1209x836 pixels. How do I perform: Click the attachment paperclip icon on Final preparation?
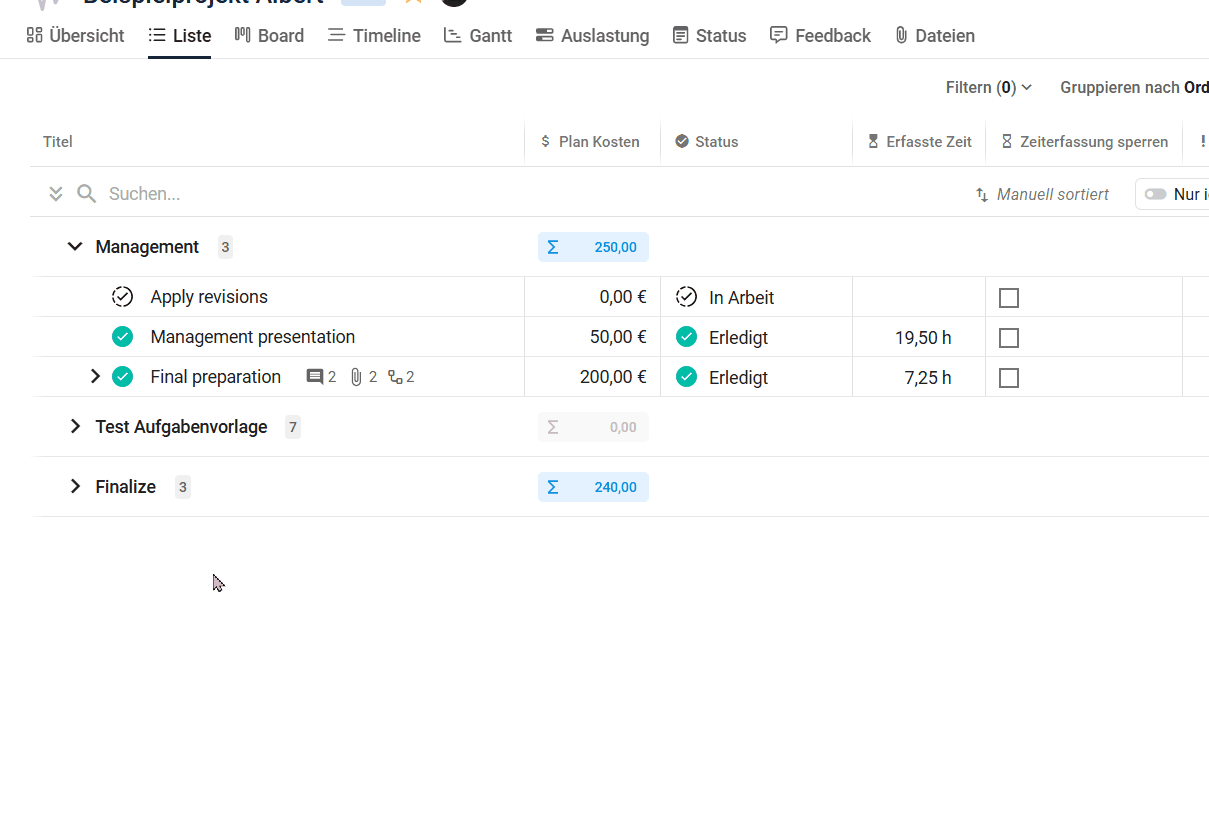tap(356, 377)
